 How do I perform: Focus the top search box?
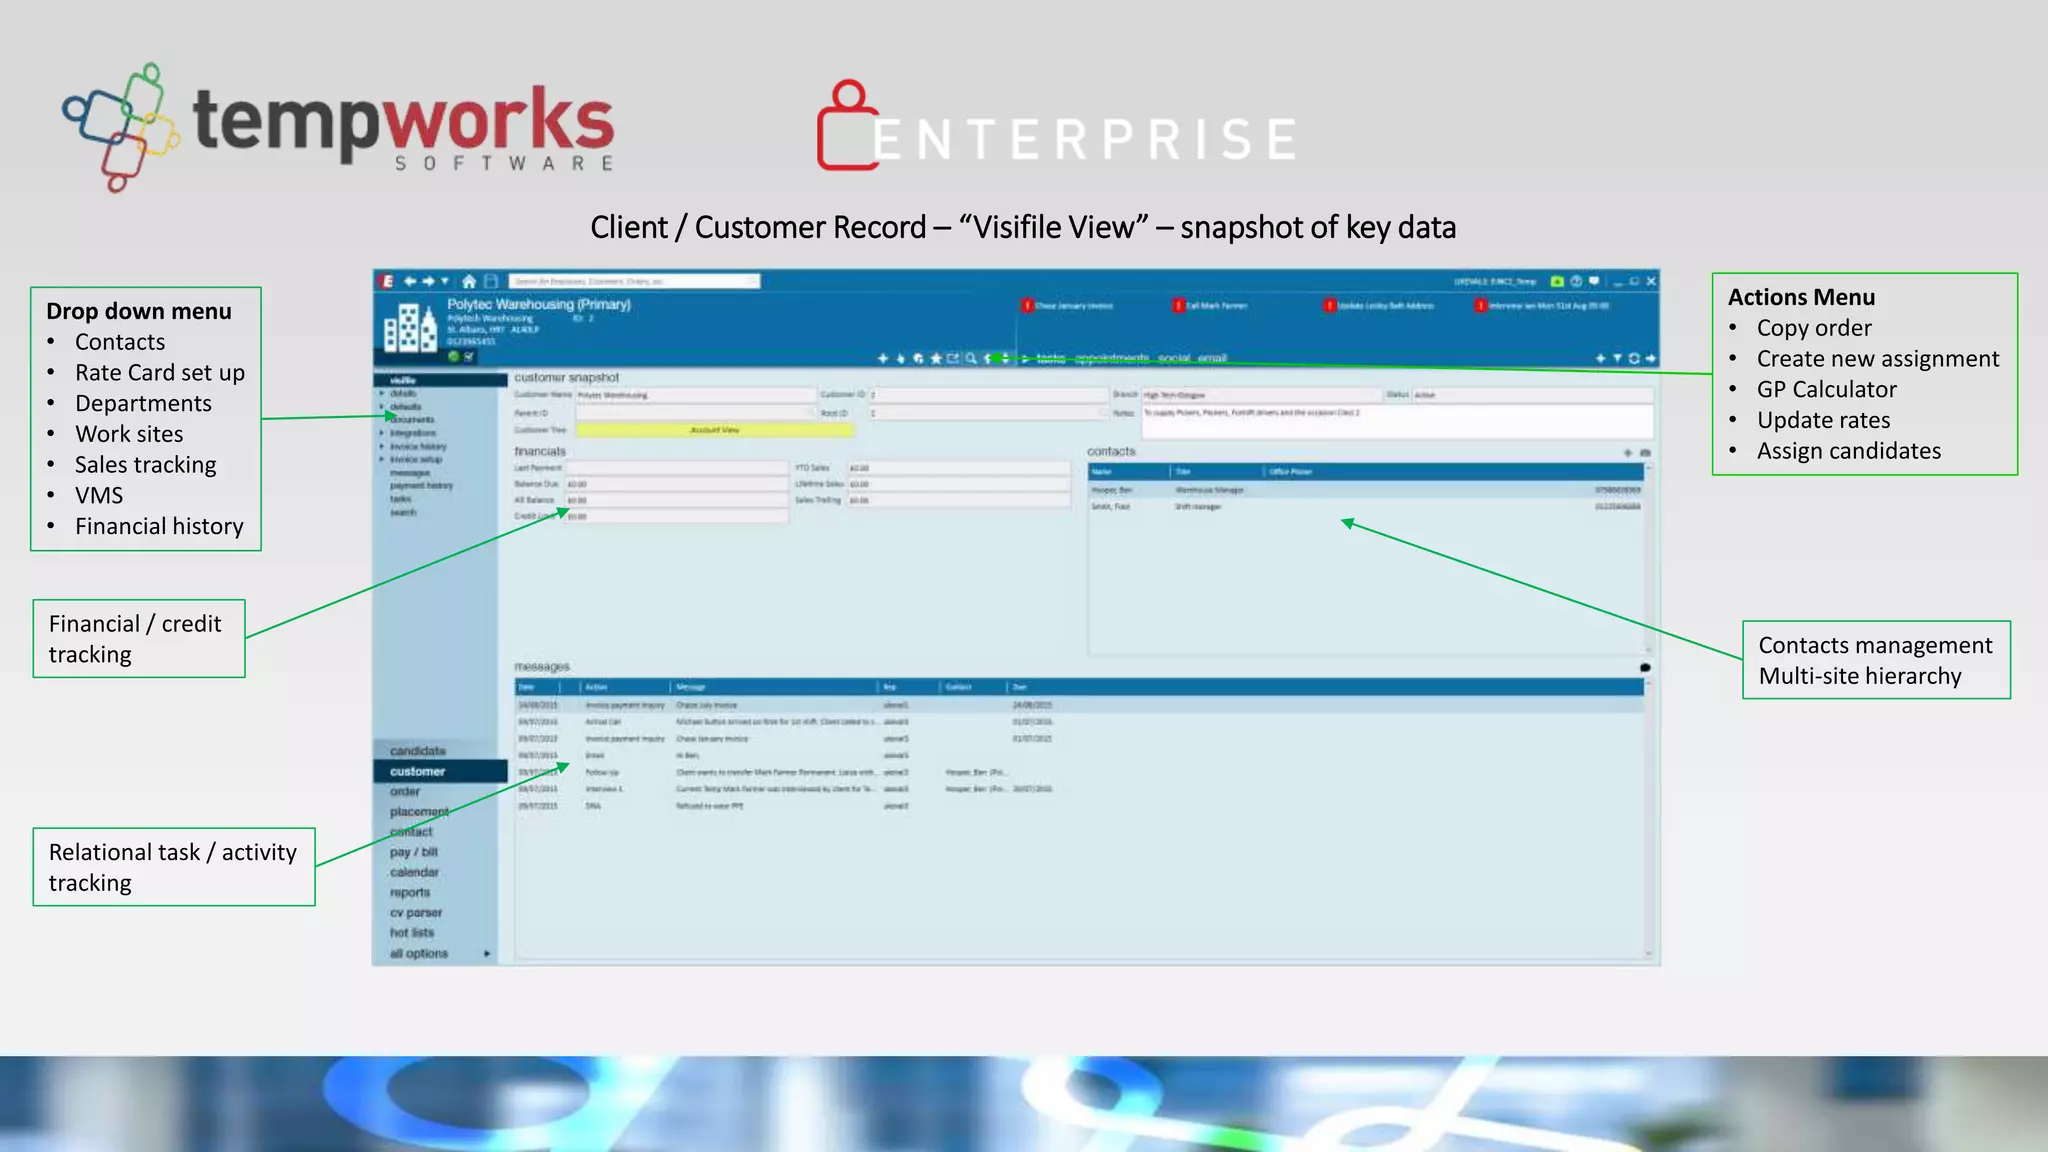634,282
